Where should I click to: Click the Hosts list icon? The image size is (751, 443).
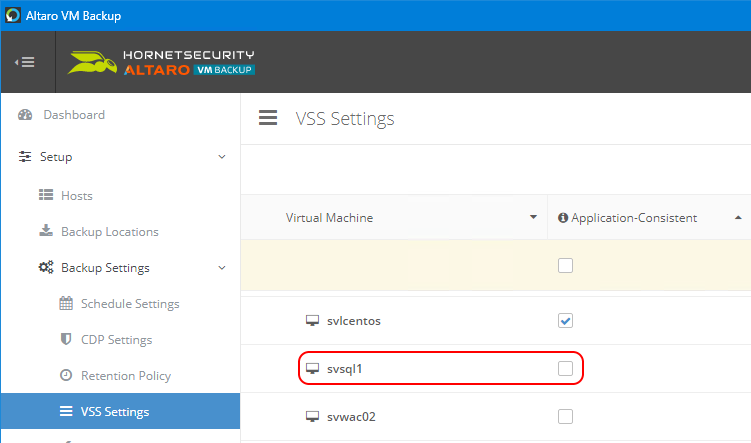(46, 195)
